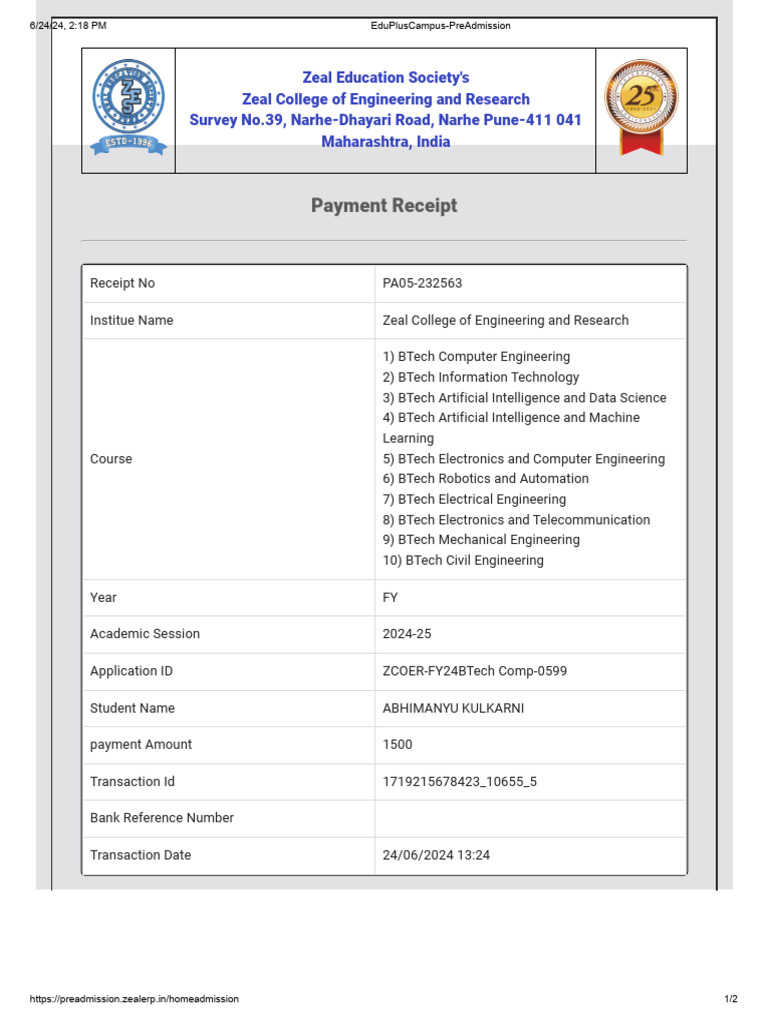
Task: Select '2) BTech Information Technology'
Action: point(481,377)
